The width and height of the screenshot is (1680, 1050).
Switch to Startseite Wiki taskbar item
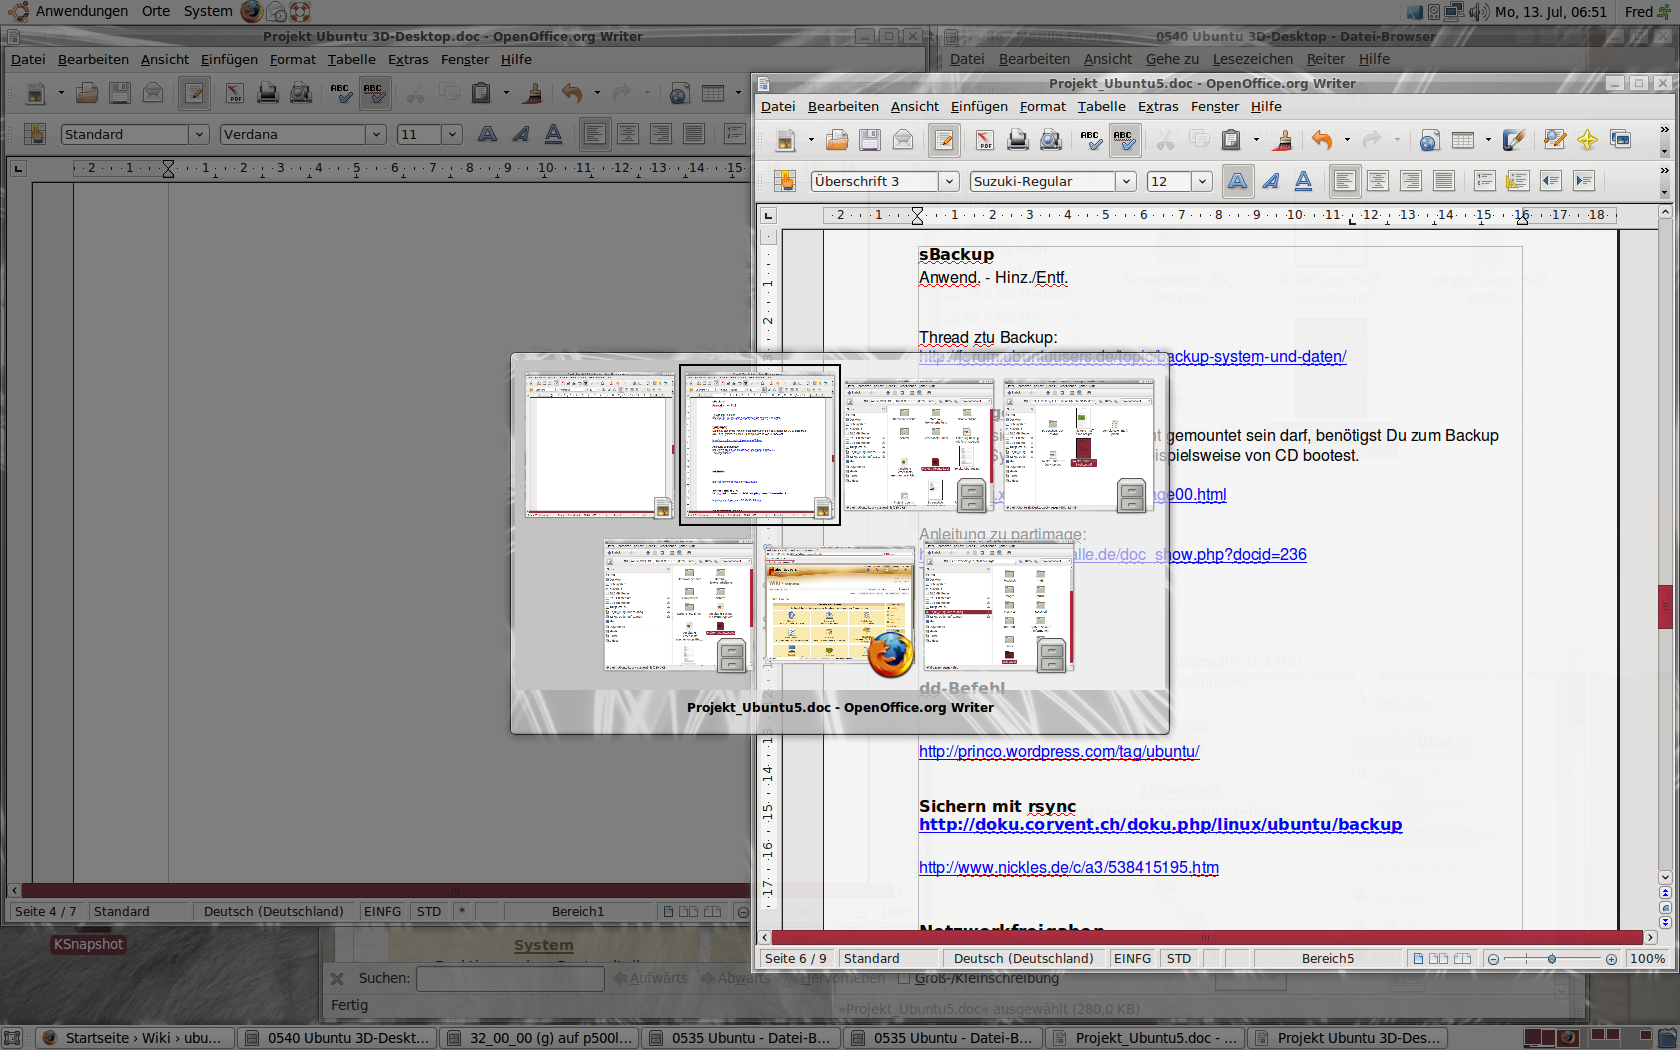tap(137, 1038)
